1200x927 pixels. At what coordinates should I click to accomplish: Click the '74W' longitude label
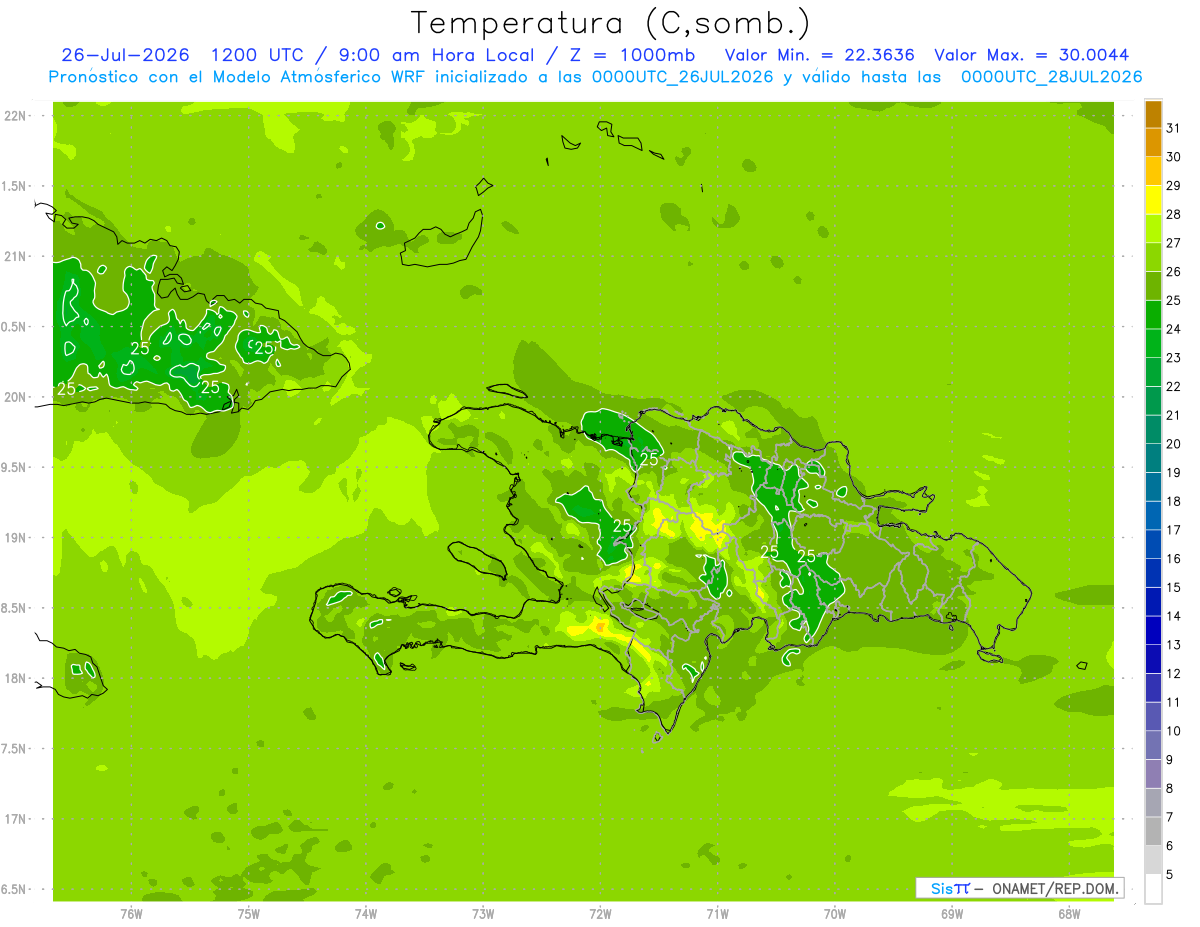click(x=366, y=914)
